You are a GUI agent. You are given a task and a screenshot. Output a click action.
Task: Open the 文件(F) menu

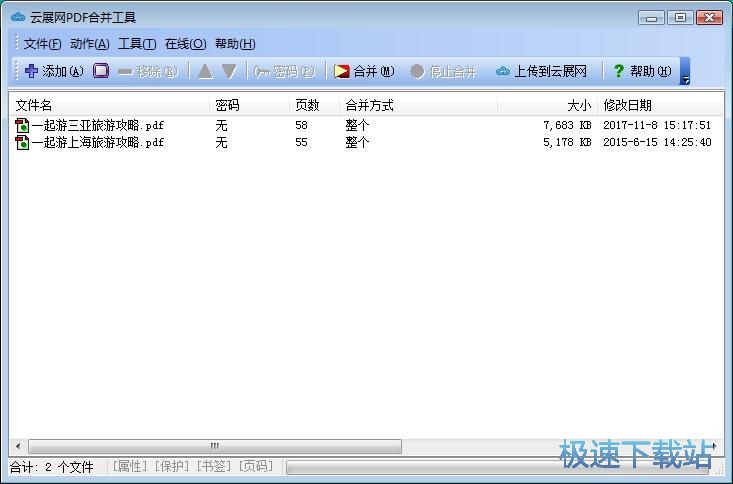pyautogui.click(x=42, y=44)
